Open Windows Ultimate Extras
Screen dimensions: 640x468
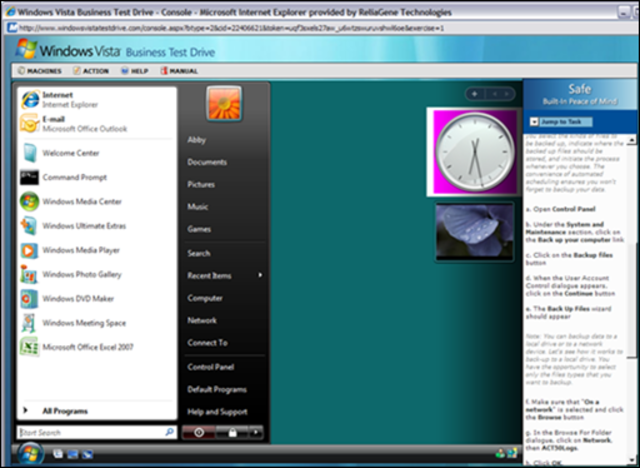click(x=97, y=226)
